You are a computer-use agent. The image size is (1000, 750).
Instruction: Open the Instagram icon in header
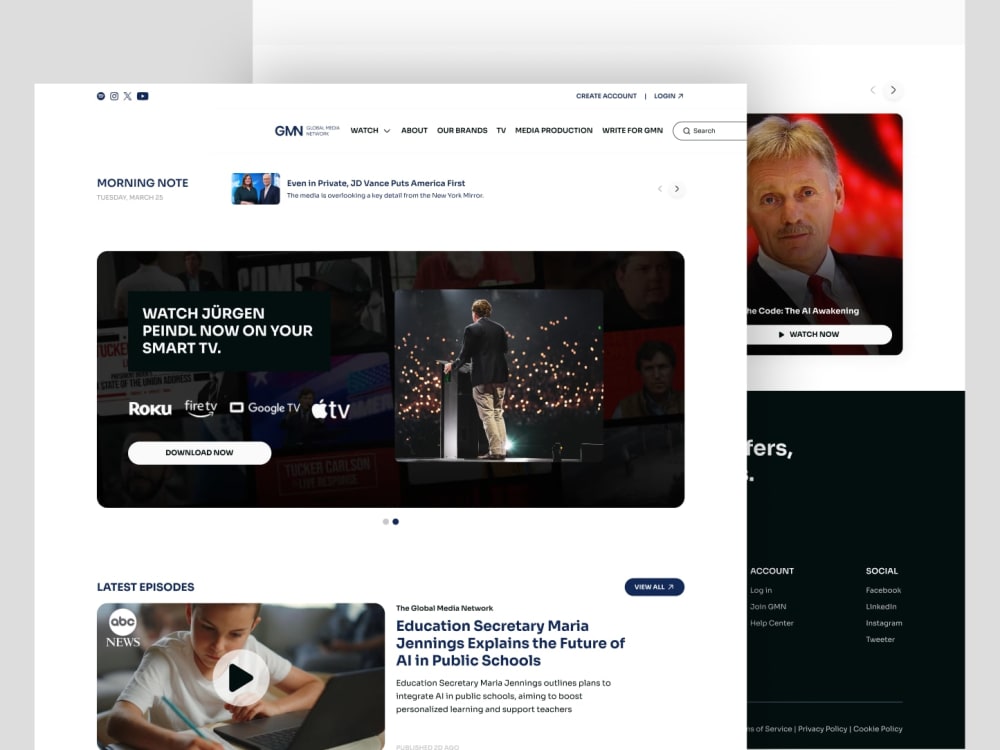(114, 96)
